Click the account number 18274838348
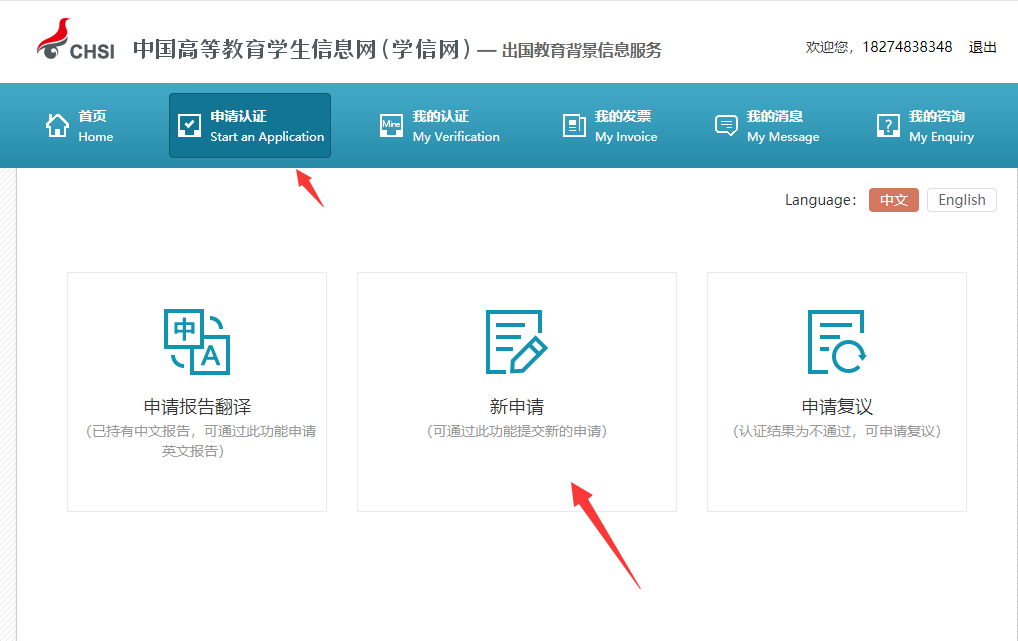The image size is (1018, 641). [907, 47]
